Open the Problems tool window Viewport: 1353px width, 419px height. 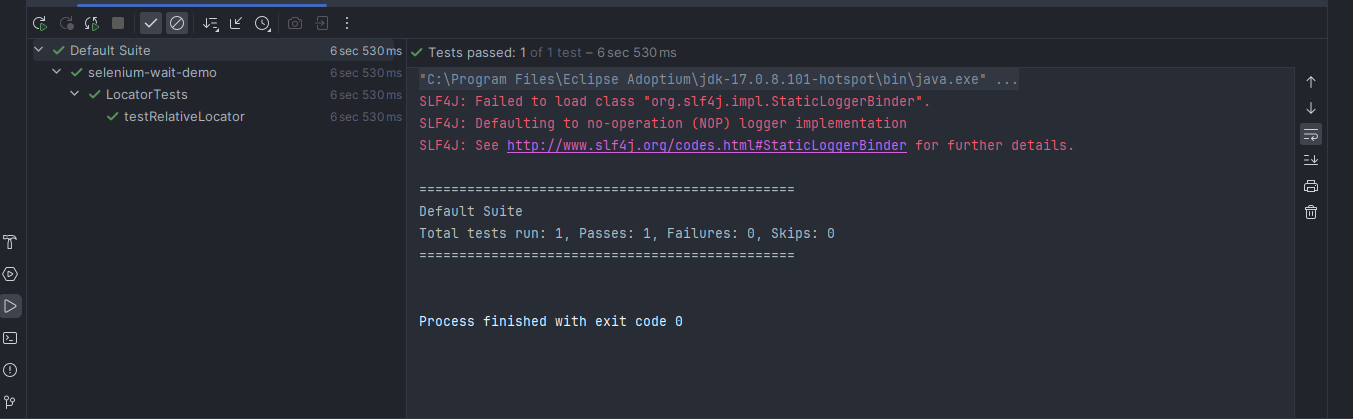click(x=11, y=370)
